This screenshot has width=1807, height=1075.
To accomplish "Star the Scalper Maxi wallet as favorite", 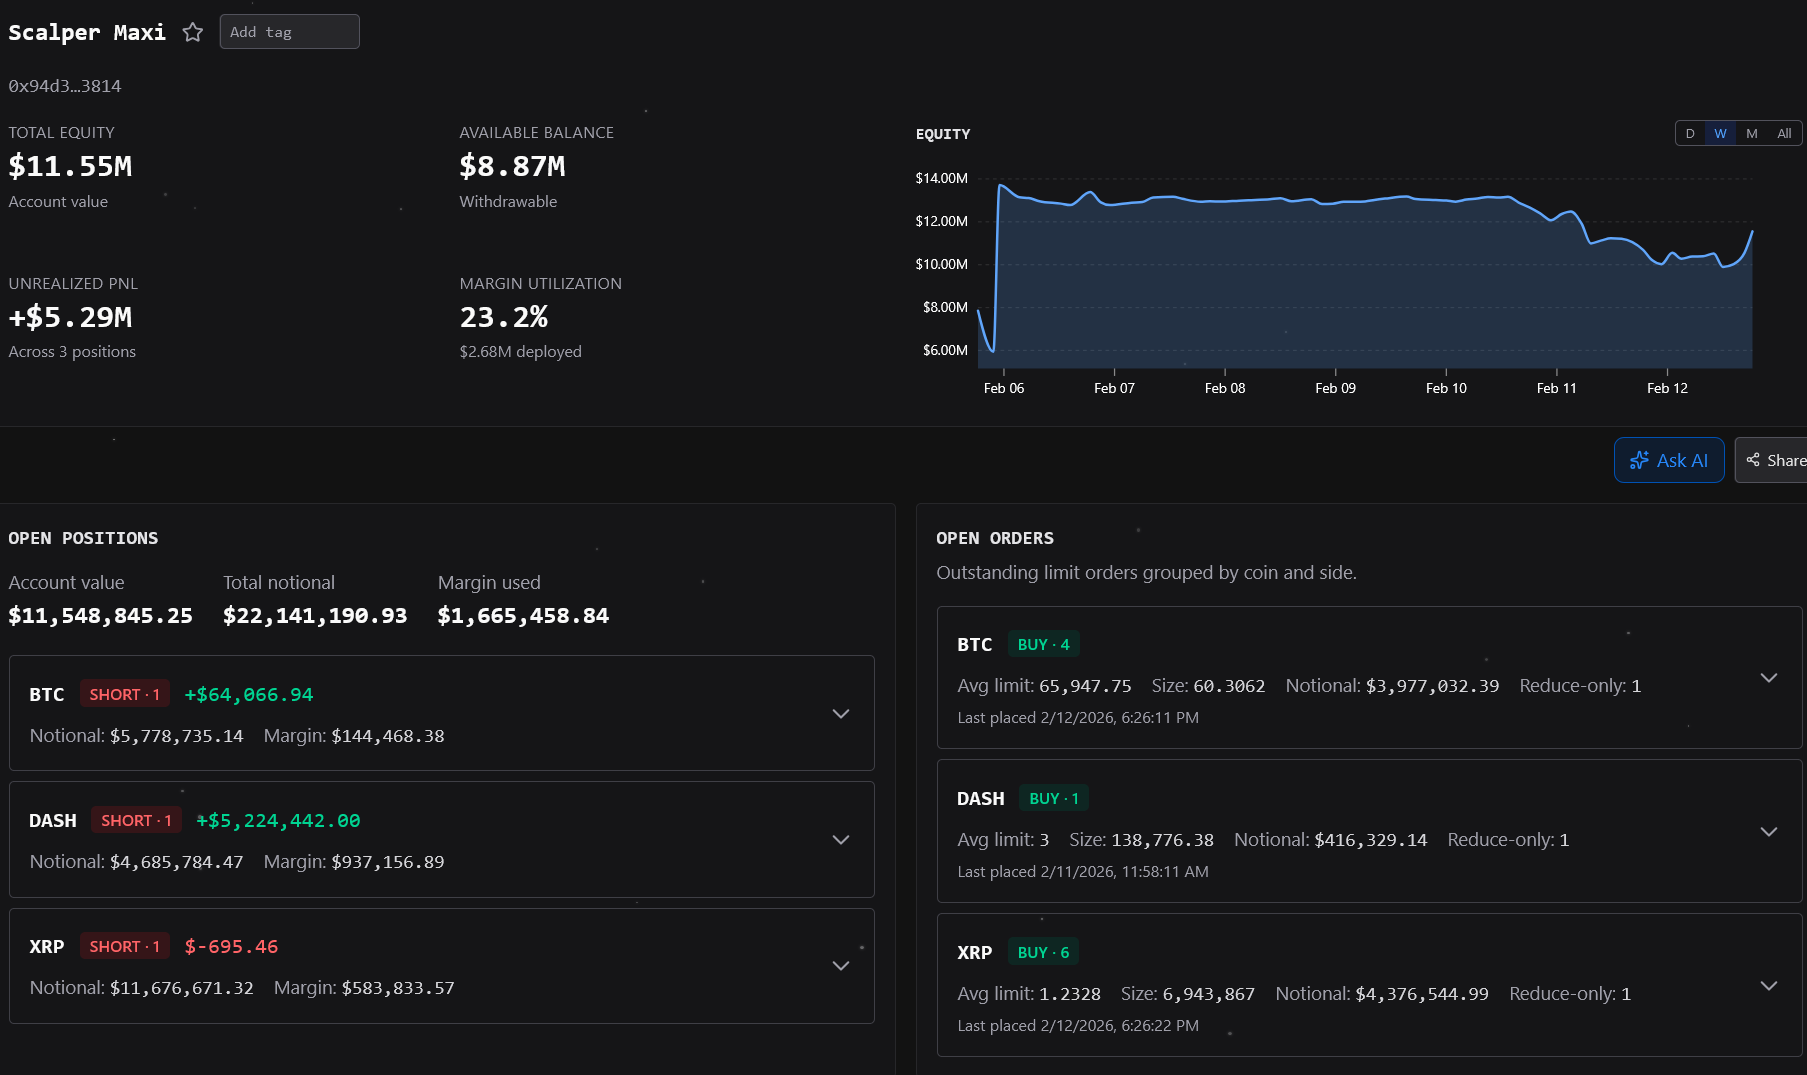I will 193,32.
